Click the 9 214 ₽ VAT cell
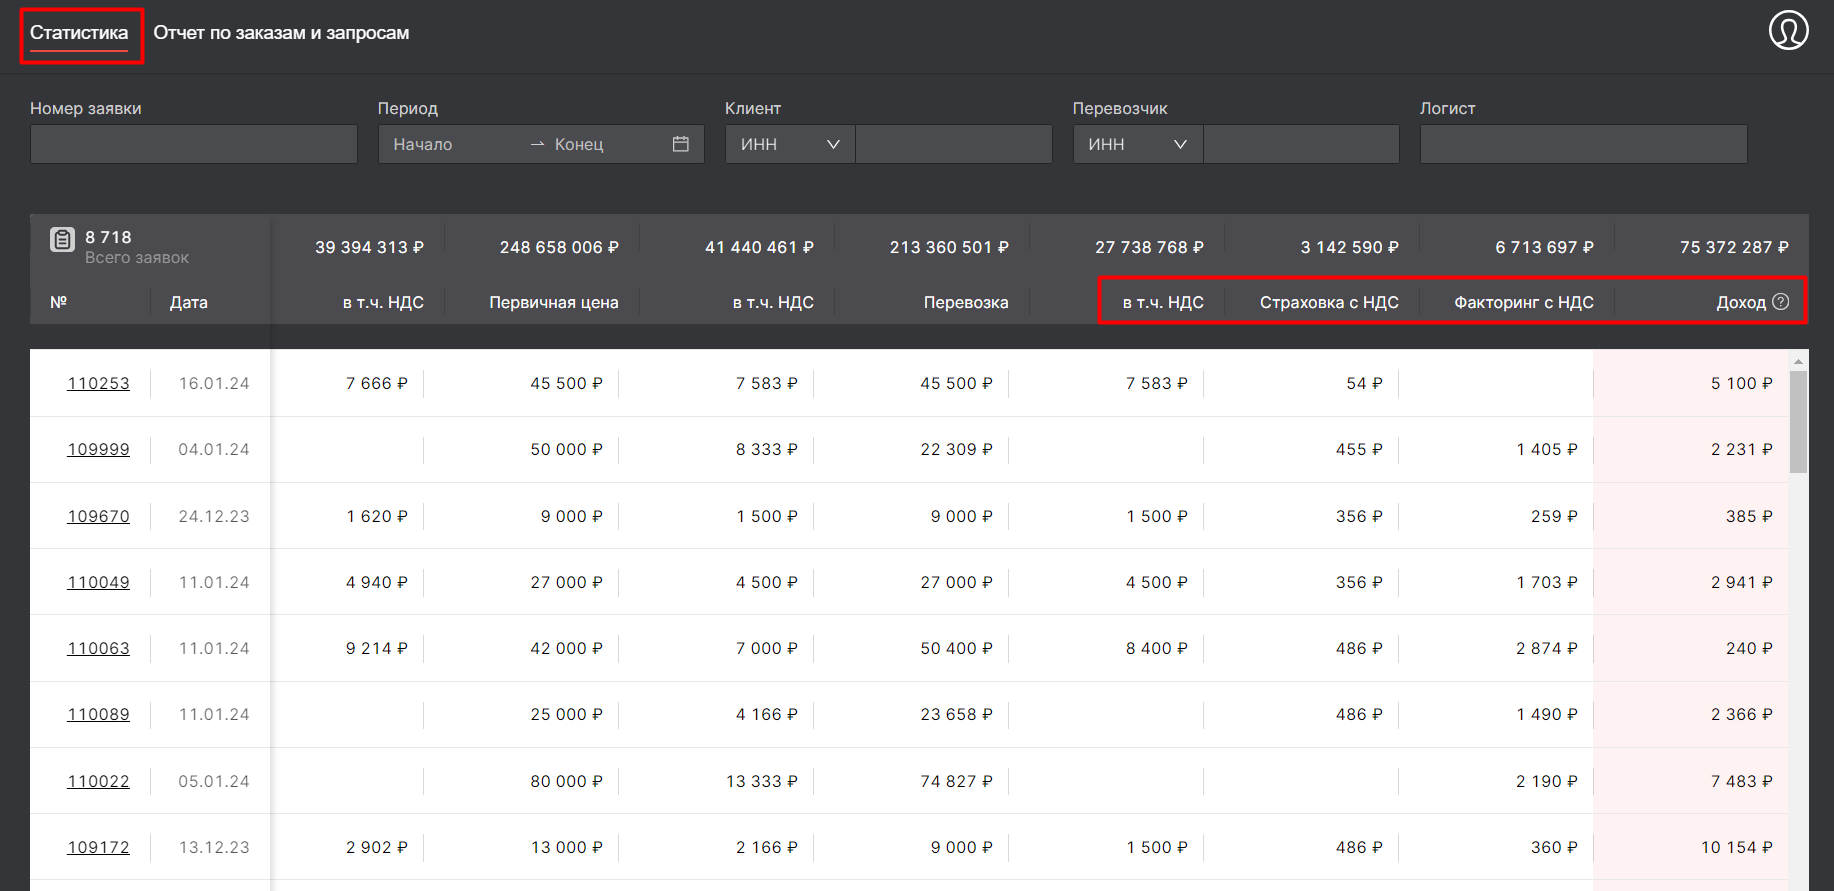 tap(376, 648)
